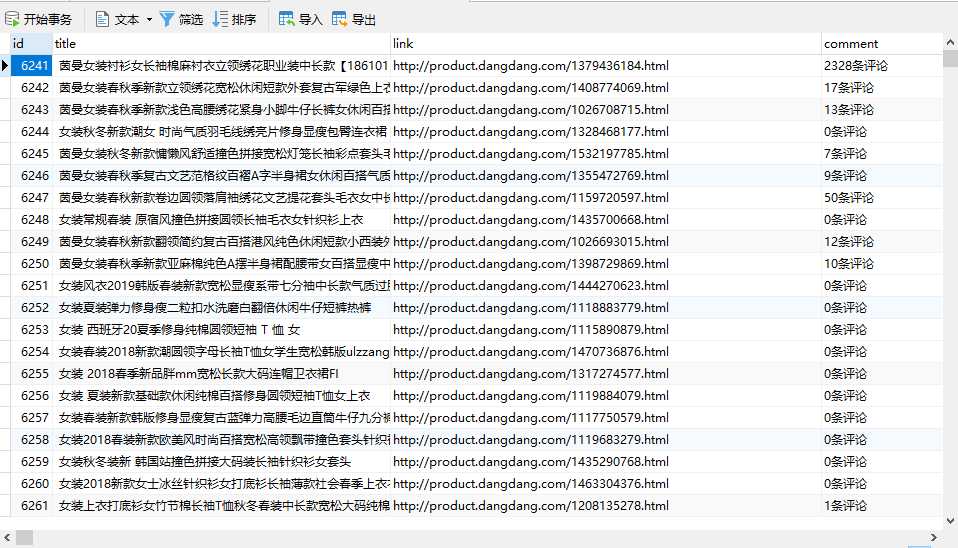Open the Text (文本) dropdown arrow

pyautogui.click(x=149, y=20)
